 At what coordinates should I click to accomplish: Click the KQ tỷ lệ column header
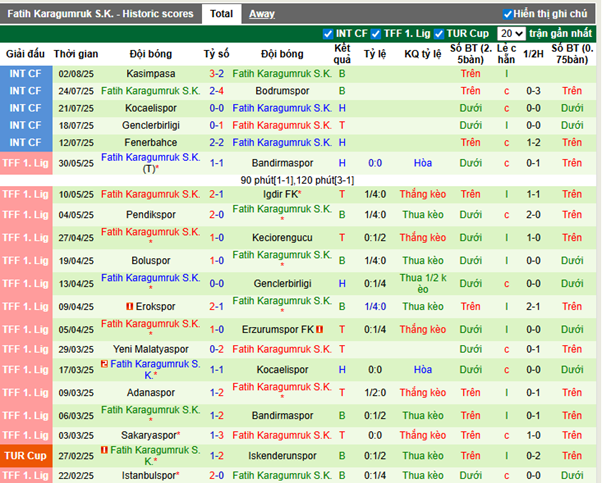coord(423,54)
